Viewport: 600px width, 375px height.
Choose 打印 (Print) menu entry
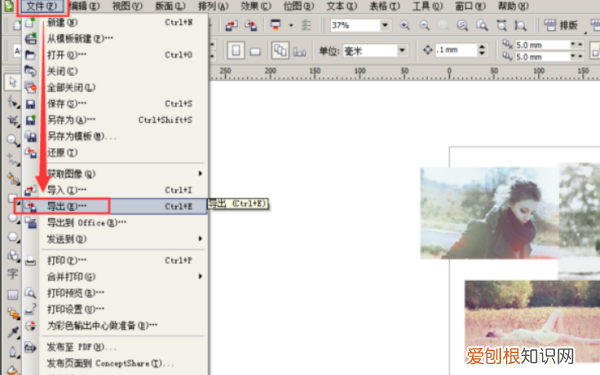(115, 261)
